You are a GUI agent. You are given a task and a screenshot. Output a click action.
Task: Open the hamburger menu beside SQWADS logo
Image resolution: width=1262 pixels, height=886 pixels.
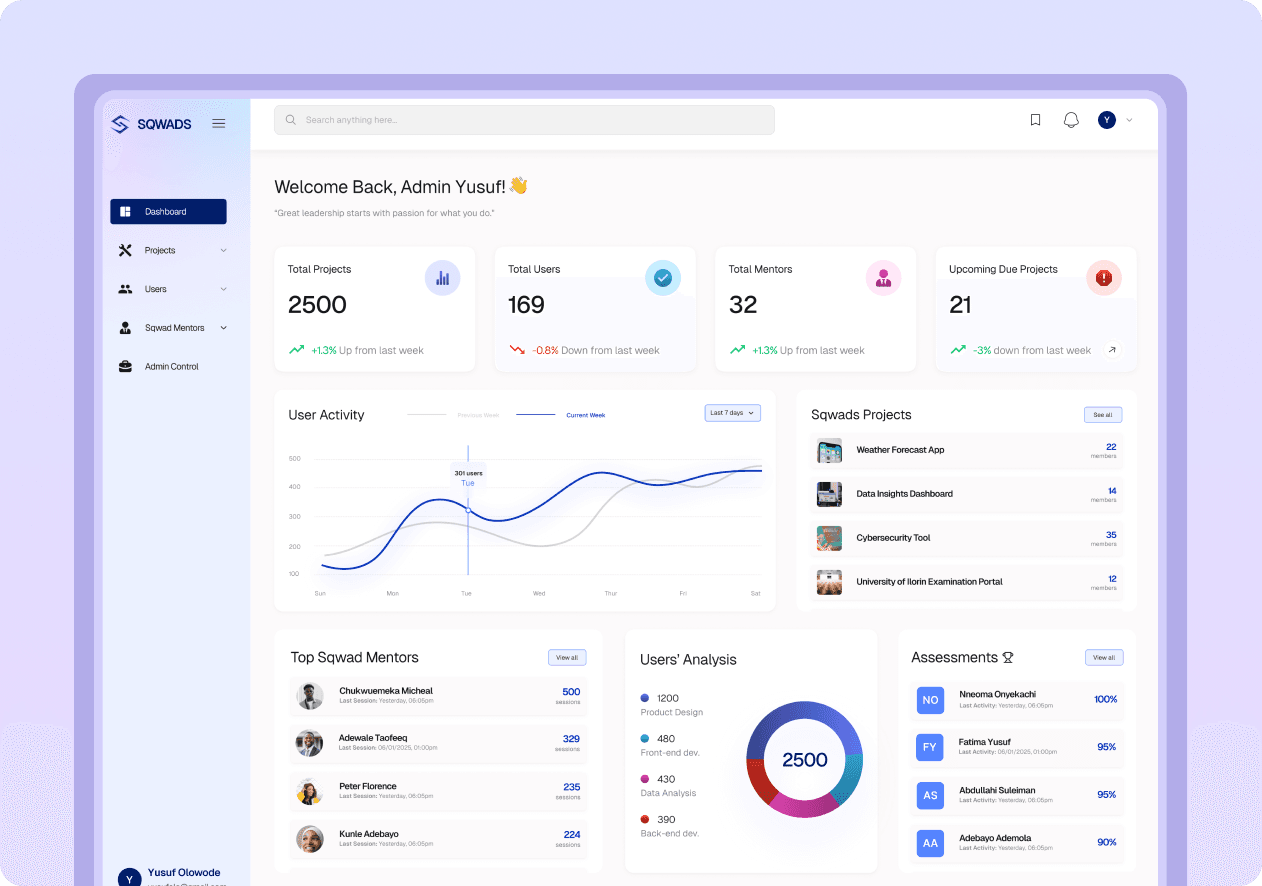pos(219,123)
